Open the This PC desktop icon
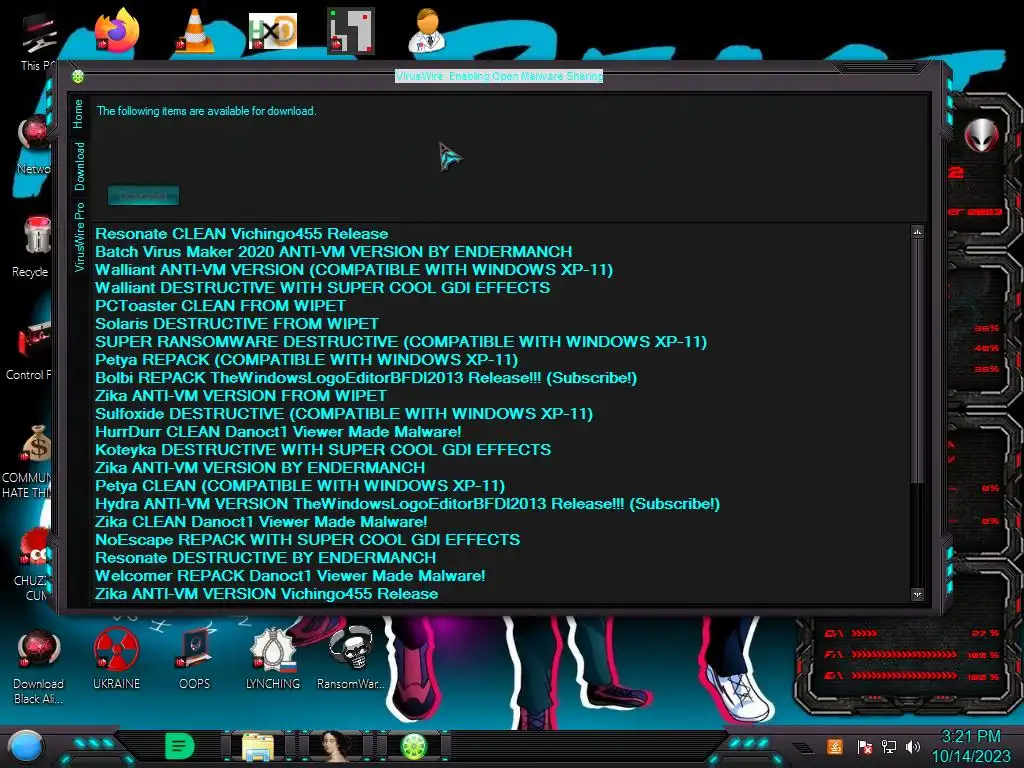1024x768 pixels. coord(38,40)
